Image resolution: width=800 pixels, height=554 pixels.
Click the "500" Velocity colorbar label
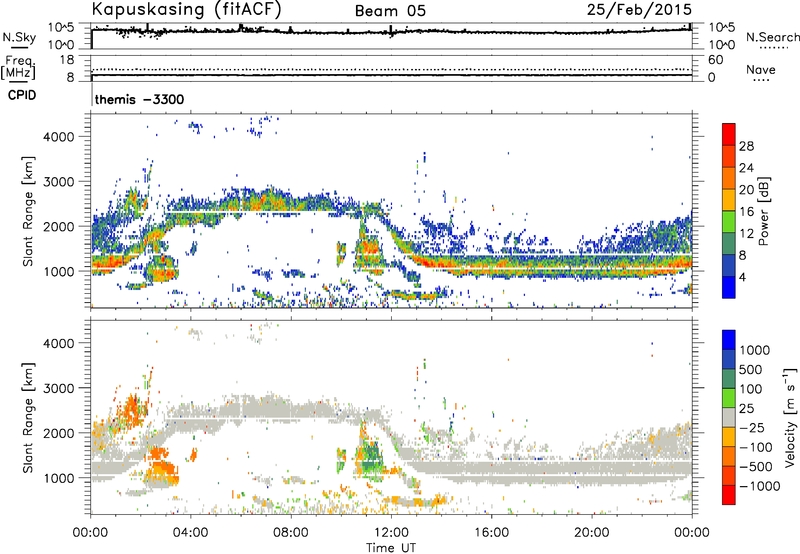(x=751, y=369)
